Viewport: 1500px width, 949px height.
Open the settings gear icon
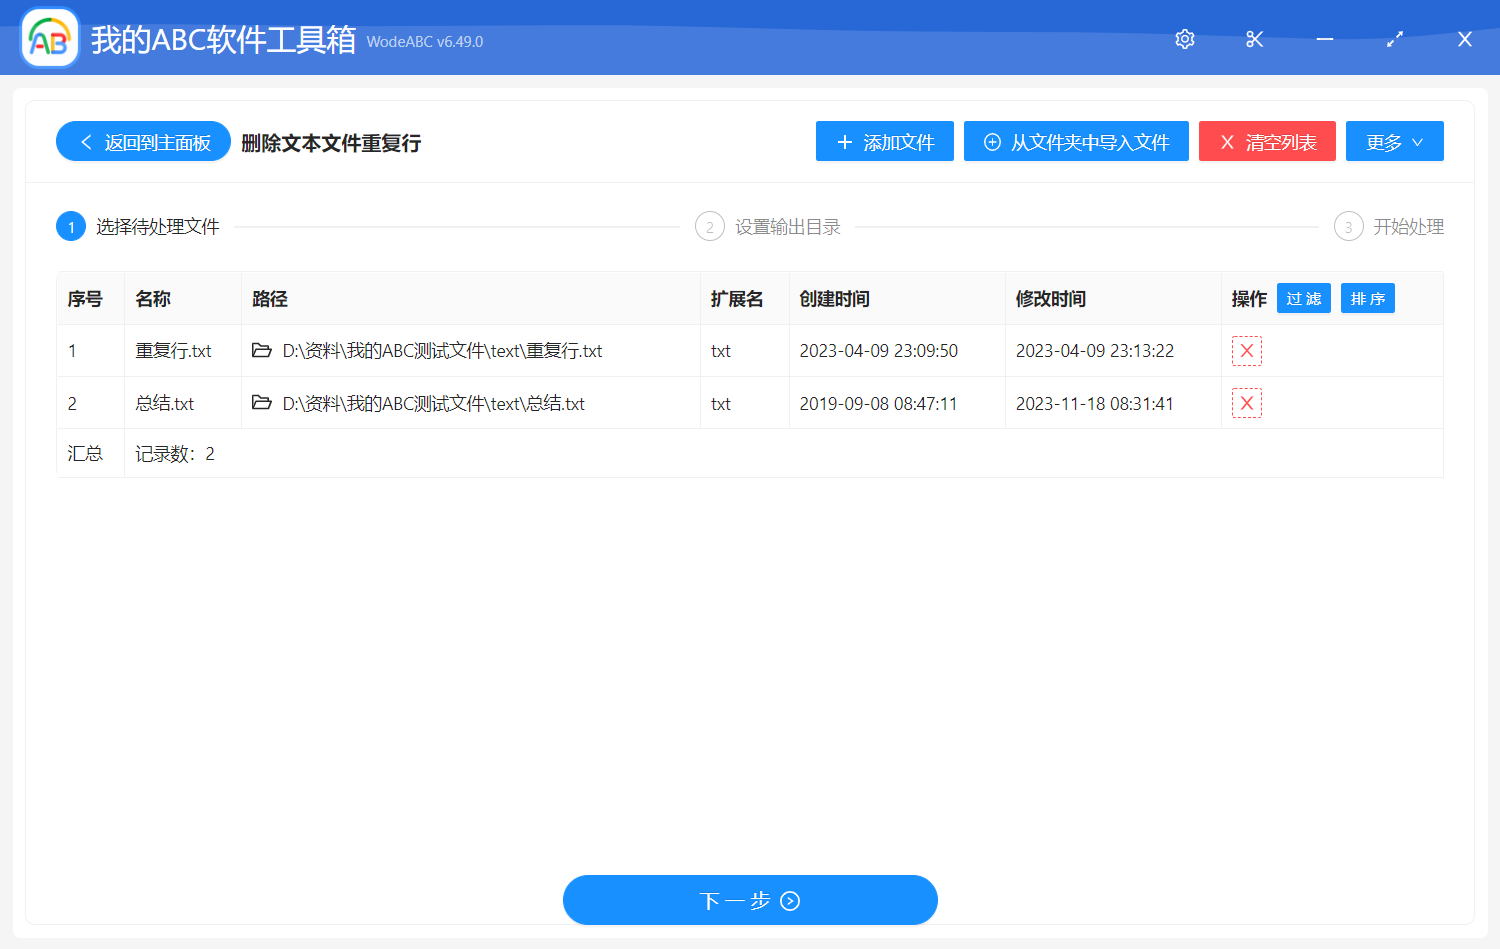[x=1184, y=39]
